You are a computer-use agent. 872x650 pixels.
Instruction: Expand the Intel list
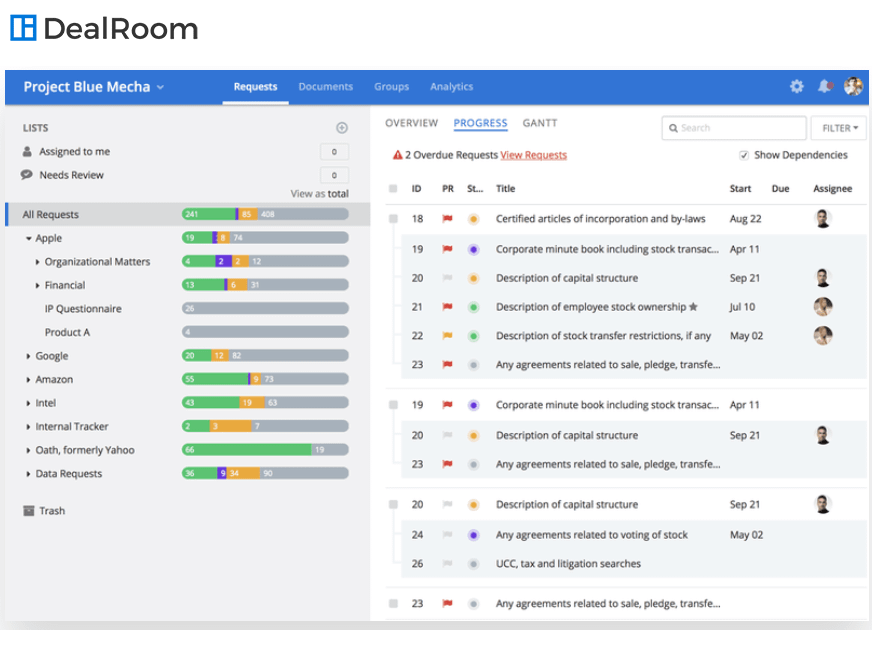28,403
